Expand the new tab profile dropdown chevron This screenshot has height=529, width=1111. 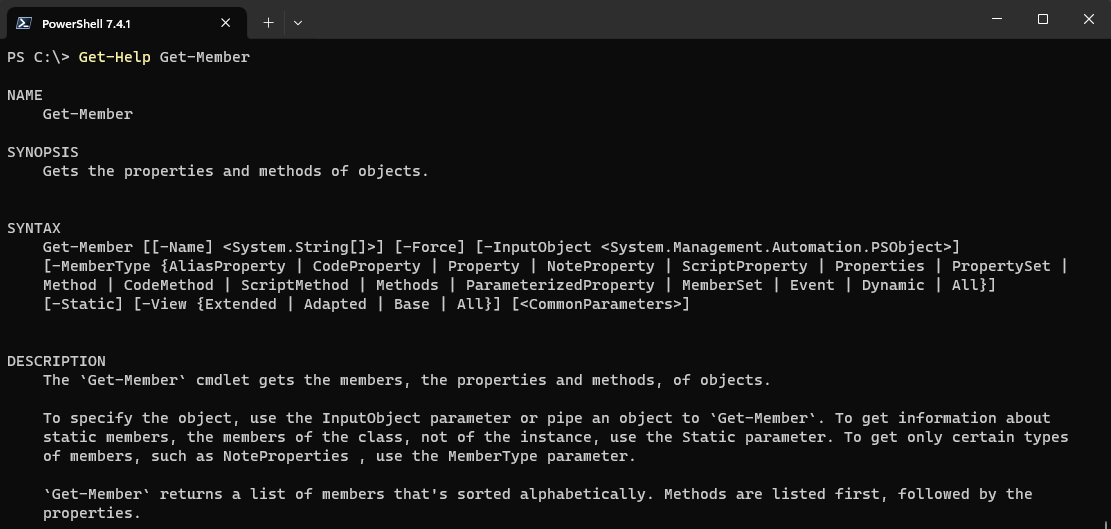pos(298,22)
